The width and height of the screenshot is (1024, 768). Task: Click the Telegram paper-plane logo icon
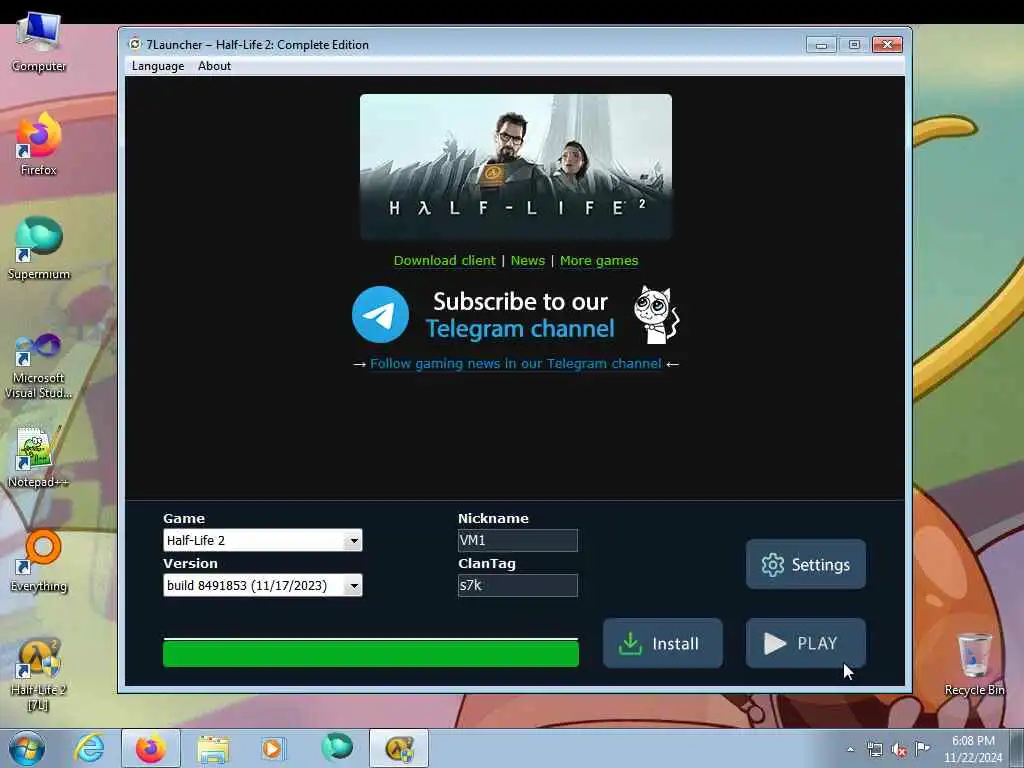tap(380, 315)
